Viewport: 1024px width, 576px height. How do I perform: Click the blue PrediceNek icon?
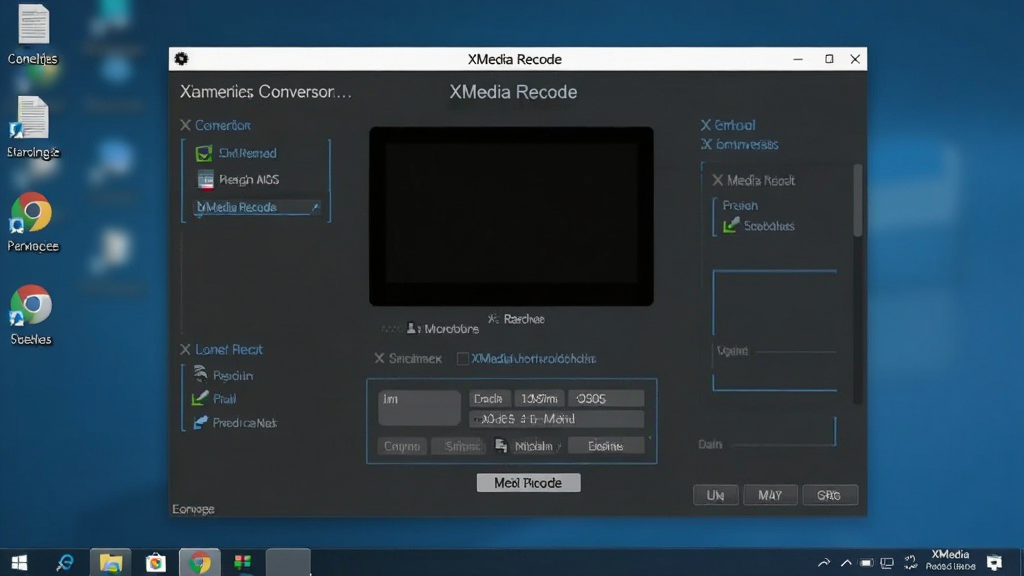tap(200, 423)
